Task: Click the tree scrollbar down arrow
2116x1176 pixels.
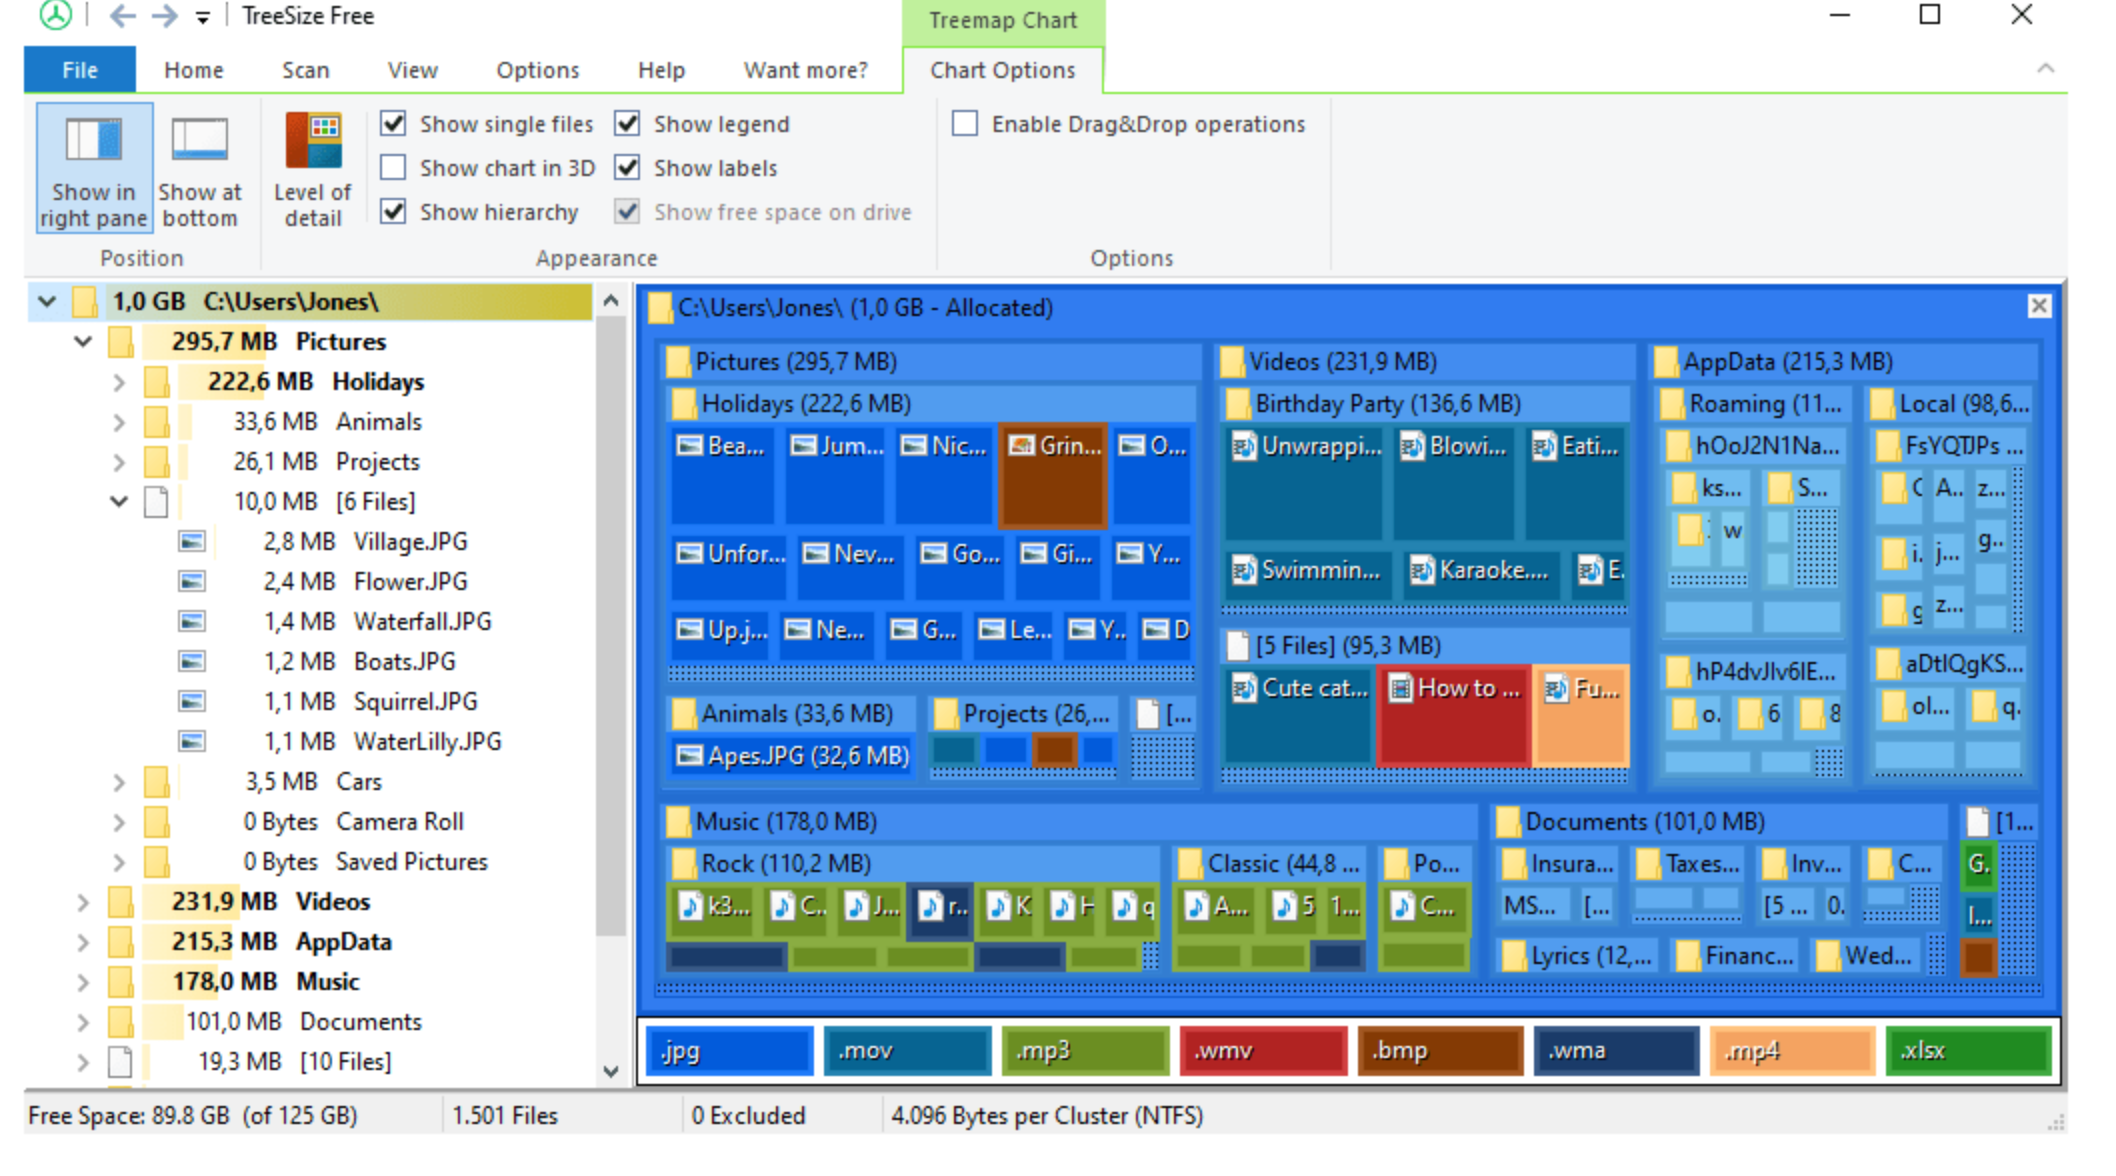Action: (x=611, y=1071)
